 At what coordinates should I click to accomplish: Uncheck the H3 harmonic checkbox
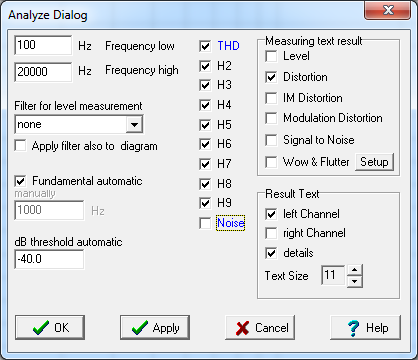click(x=205, y=85)
